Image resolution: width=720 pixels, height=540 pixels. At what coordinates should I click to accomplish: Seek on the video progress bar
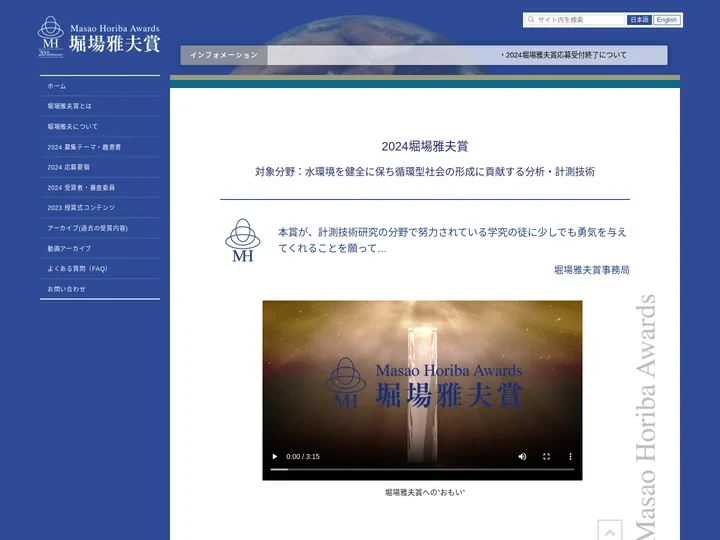(422, 469)
